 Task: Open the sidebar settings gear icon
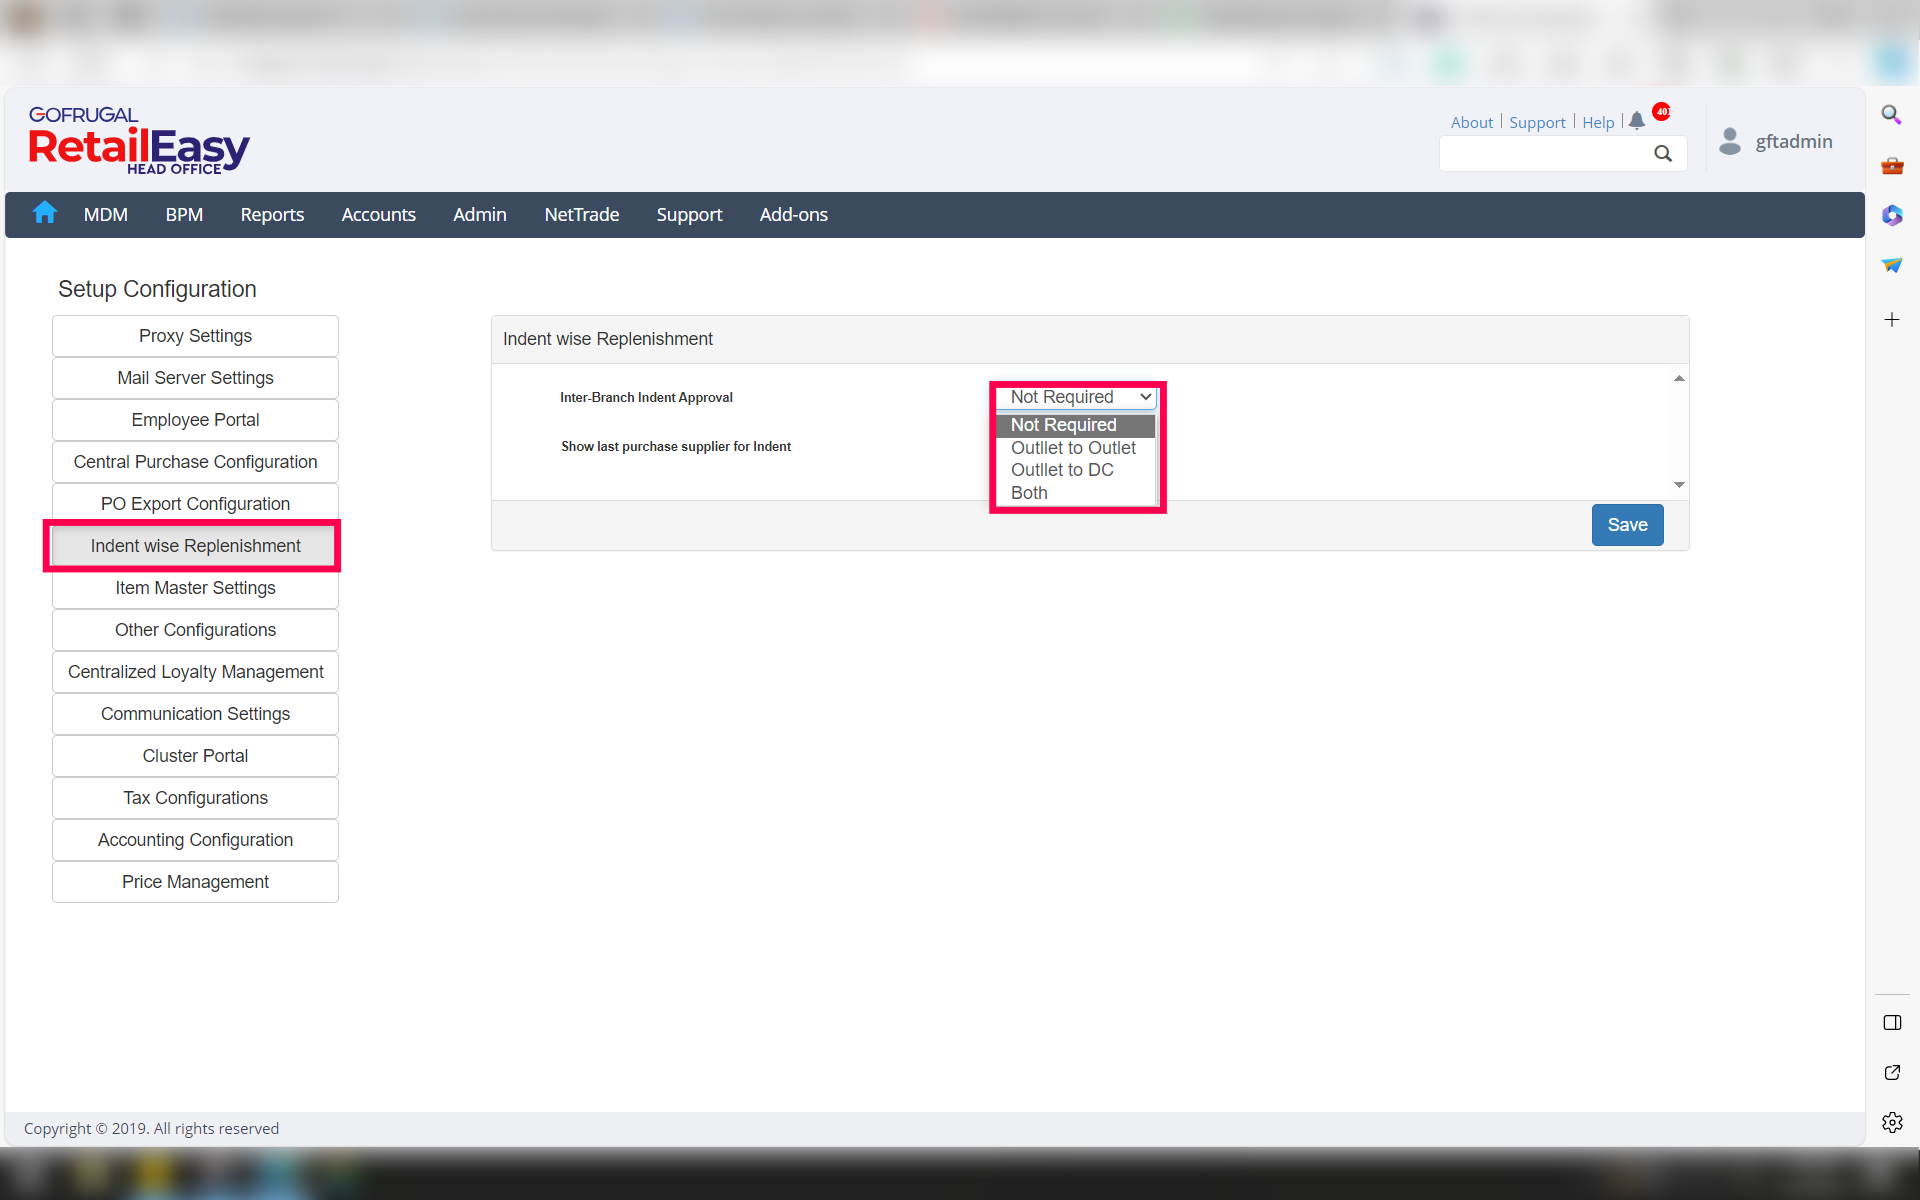point(1891,1122)
